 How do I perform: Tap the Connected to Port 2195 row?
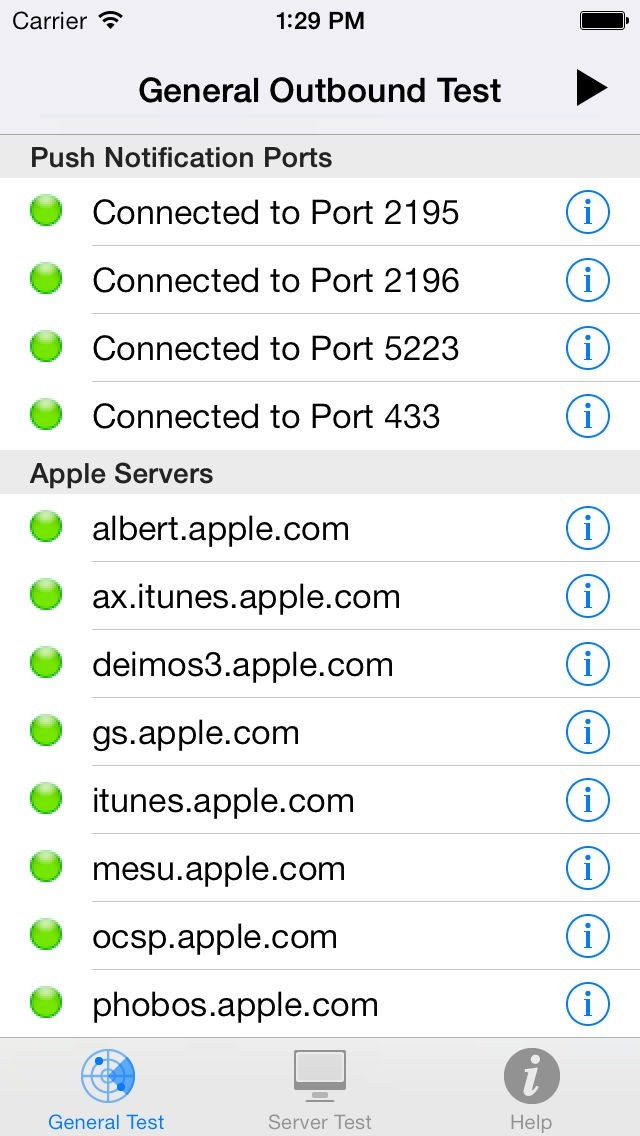coord(276,212)
